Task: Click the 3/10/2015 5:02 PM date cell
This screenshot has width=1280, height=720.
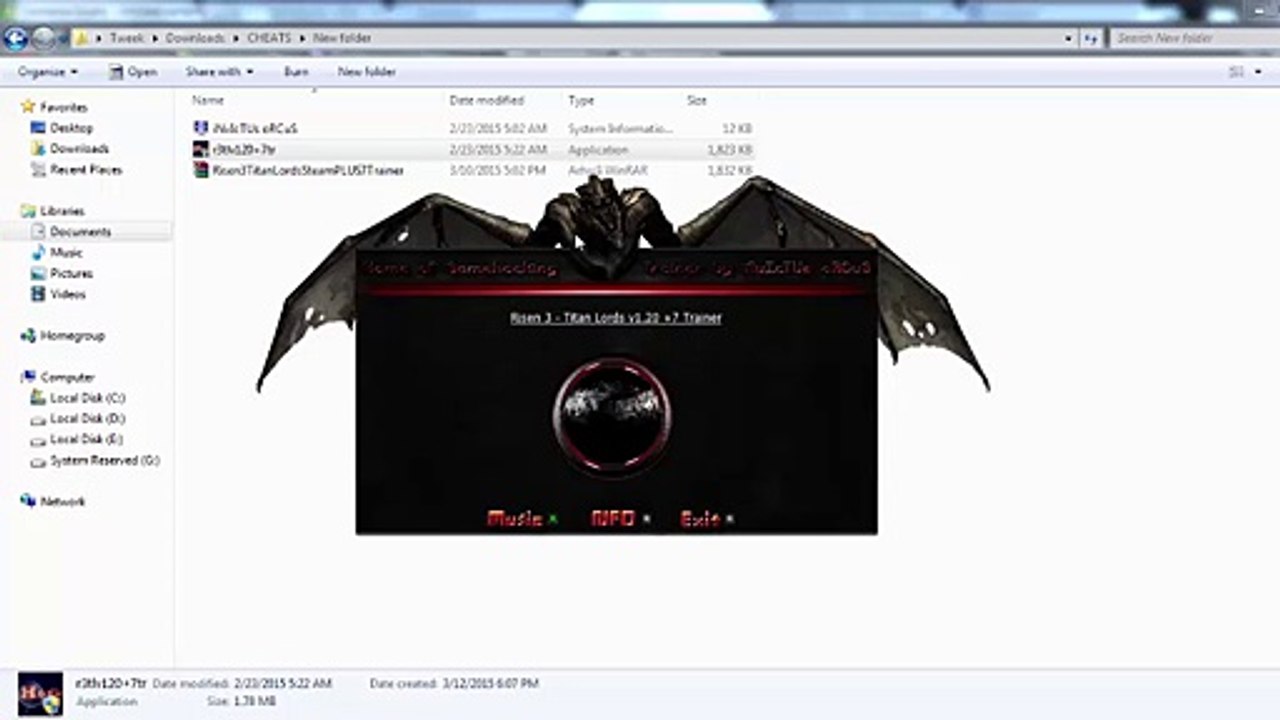Action: click(x=498, y=171)
